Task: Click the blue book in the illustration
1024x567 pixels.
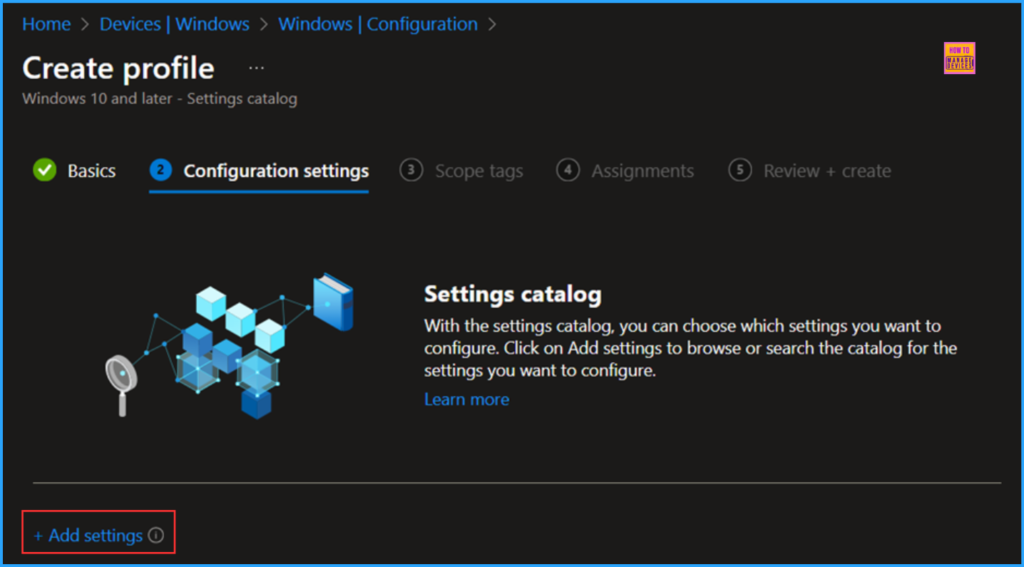Action: (333, 302)
